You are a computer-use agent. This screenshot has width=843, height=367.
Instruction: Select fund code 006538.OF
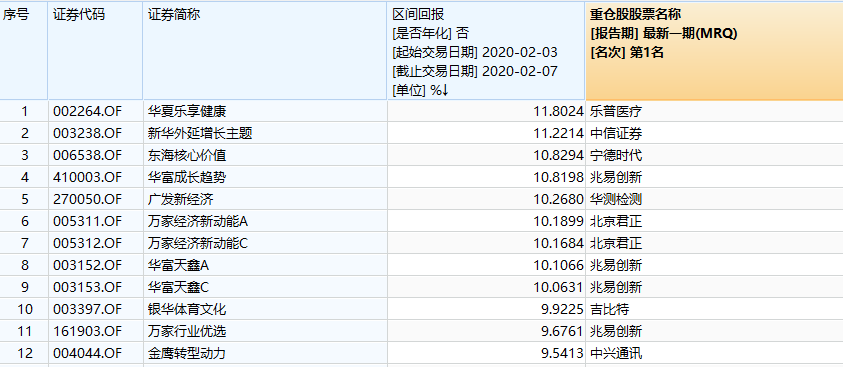88,156
